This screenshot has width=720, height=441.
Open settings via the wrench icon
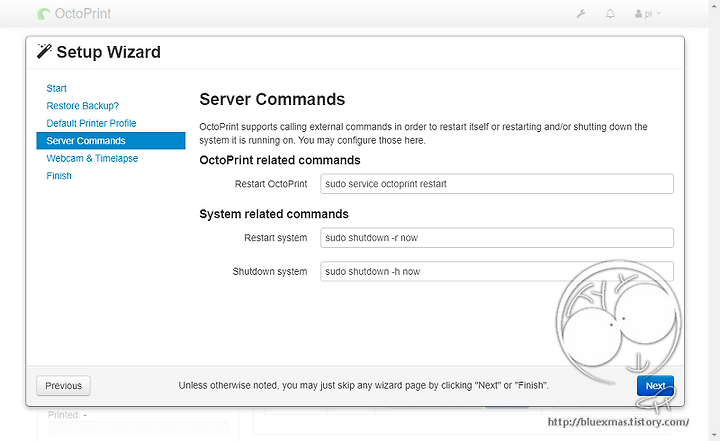click(581, 14)
